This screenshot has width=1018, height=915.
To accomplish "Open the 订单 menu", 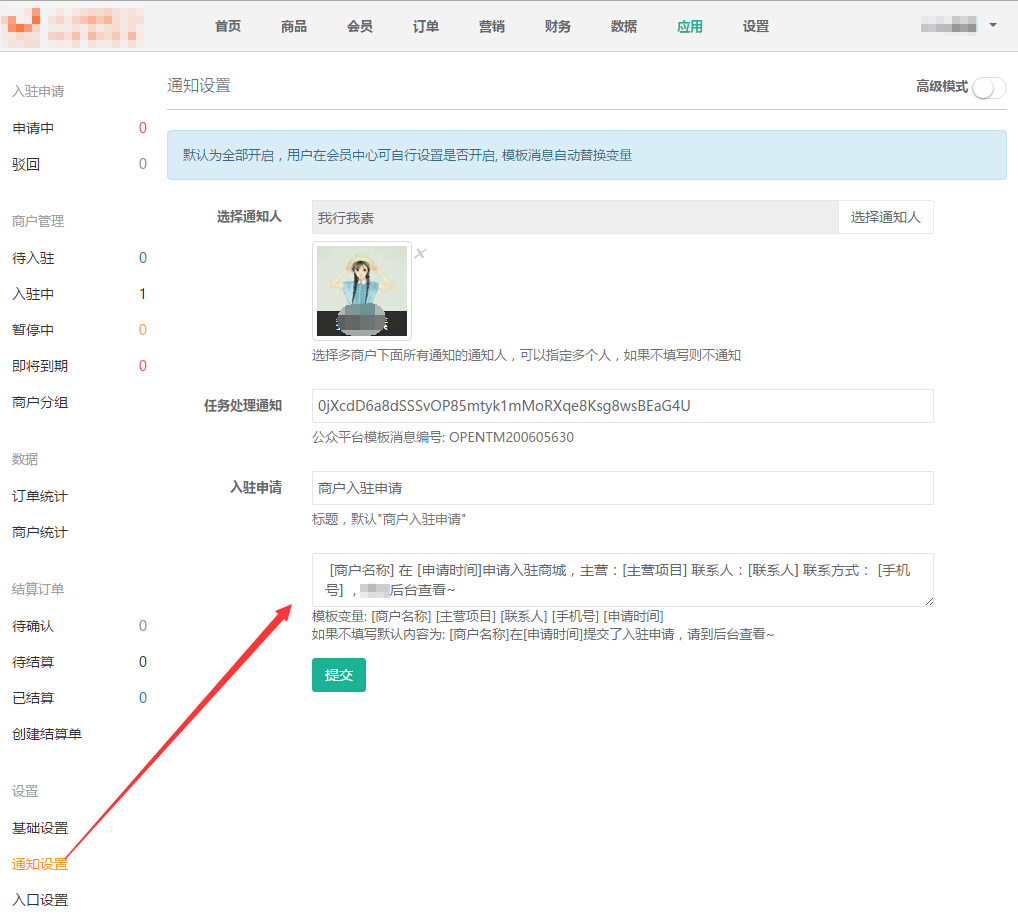I will click(x=426, y=27).
